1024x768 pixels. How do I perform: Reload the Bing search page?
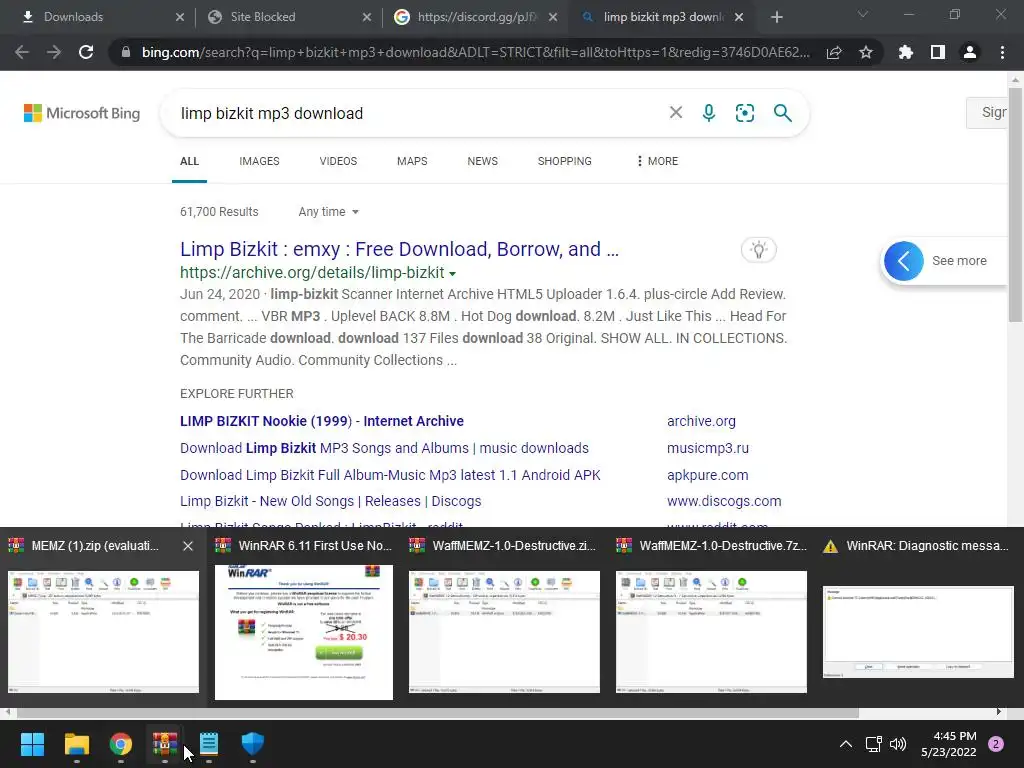[x=86, y=52]
